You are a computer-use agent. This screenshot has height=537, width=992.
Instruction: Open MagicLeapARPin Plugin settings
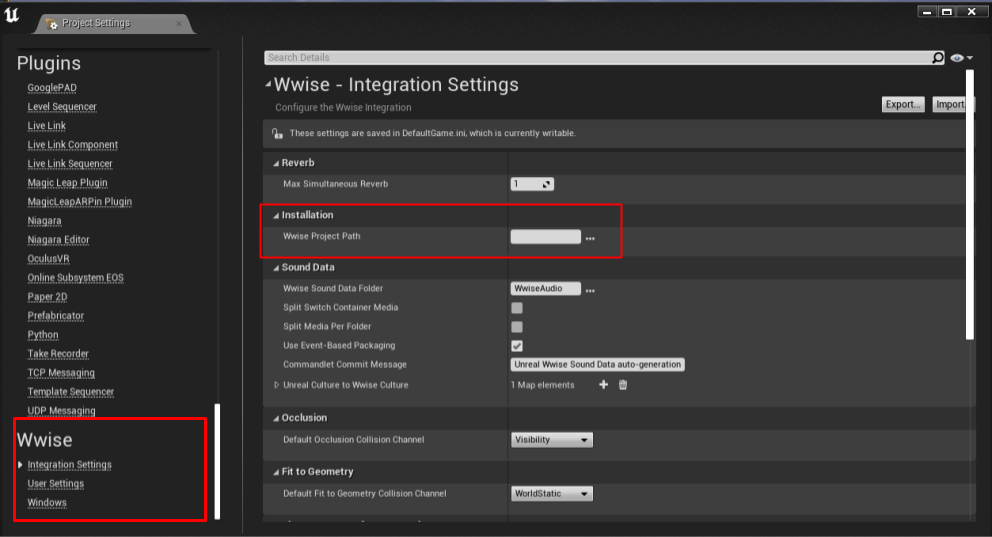click(80, 202)
